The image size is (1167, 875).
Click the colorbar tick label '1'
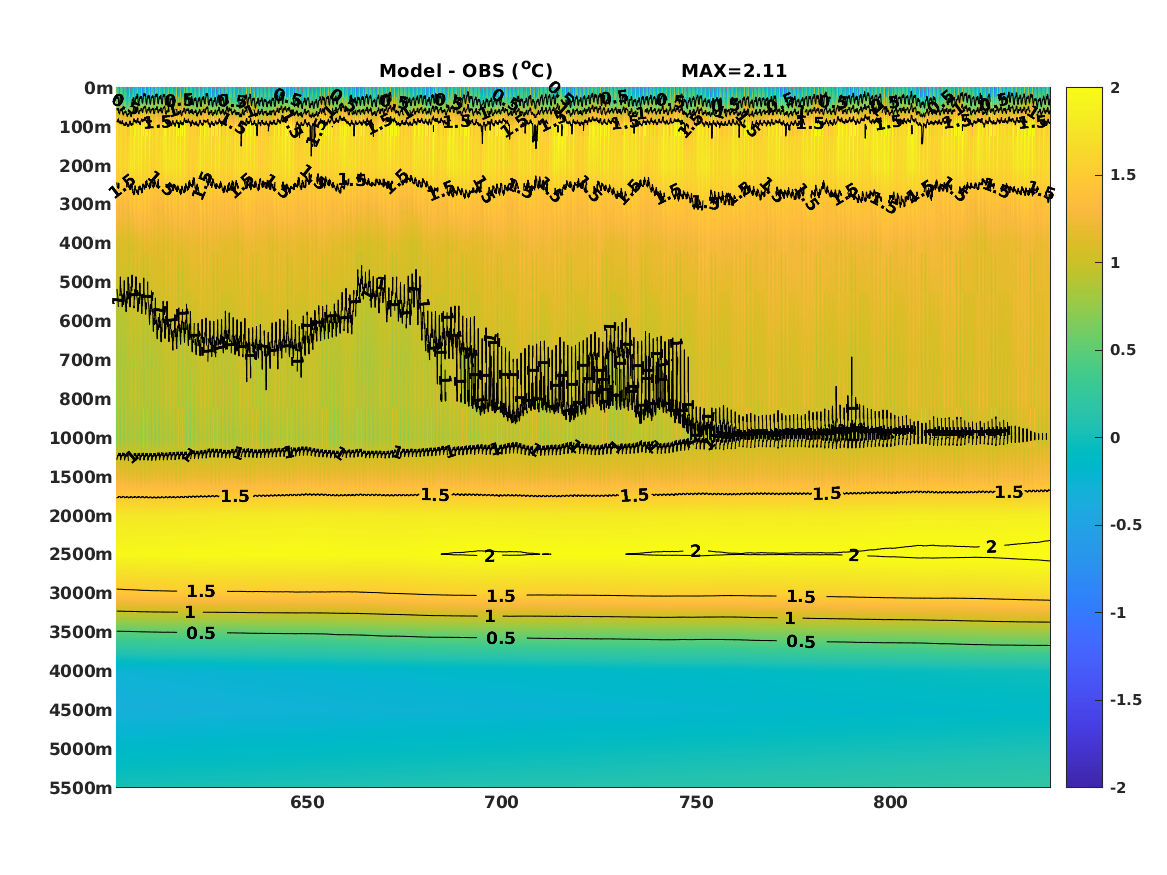1115,263
